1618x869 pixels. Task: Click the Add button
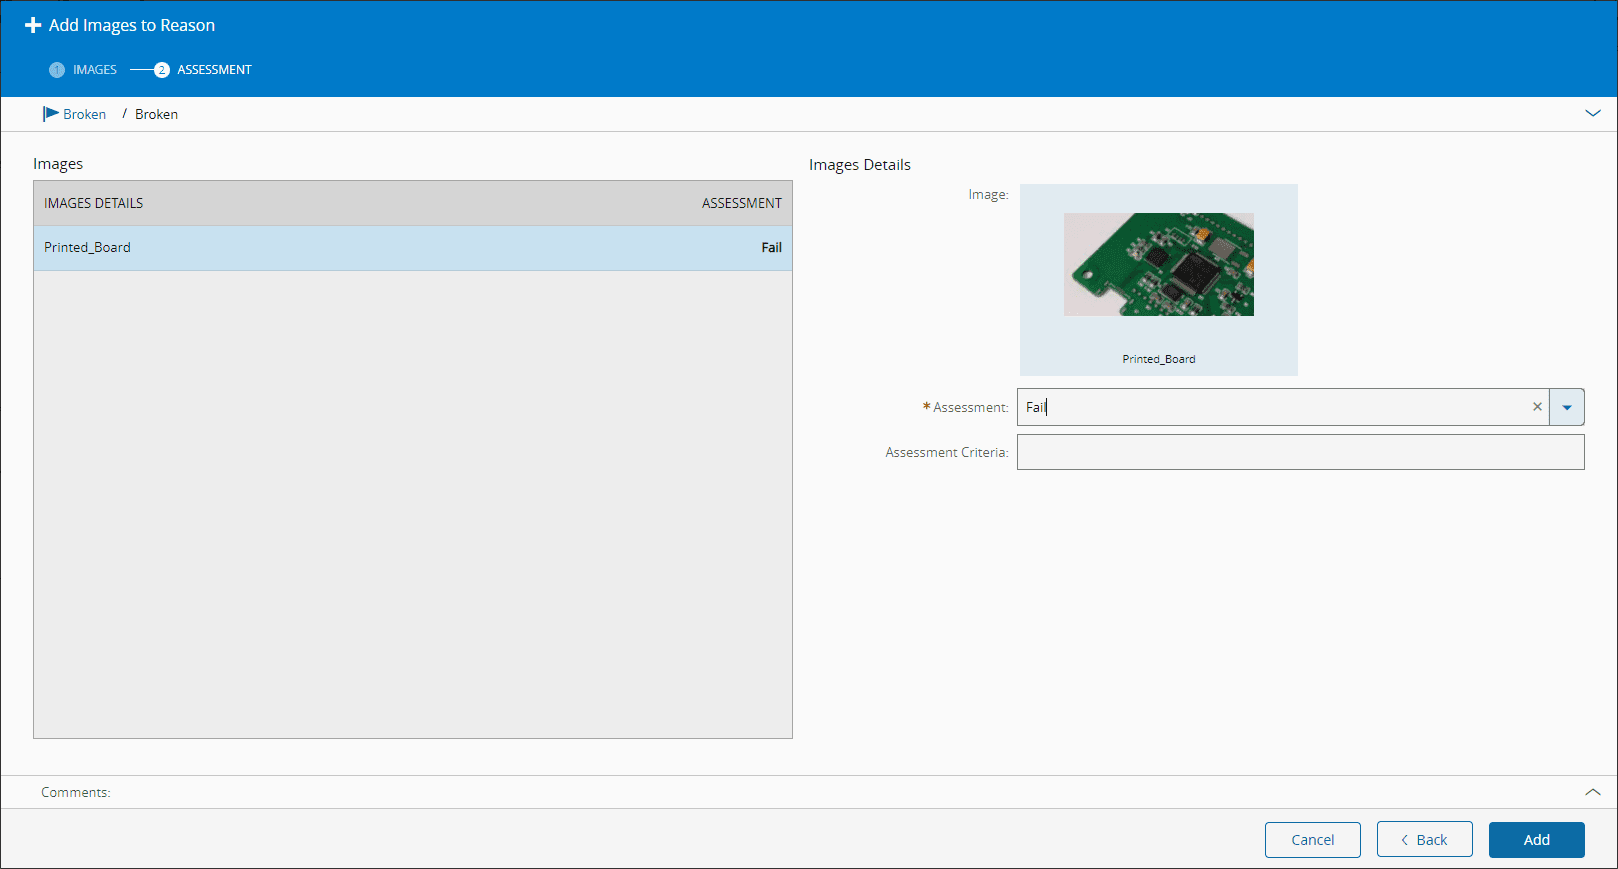[1536, 840]
